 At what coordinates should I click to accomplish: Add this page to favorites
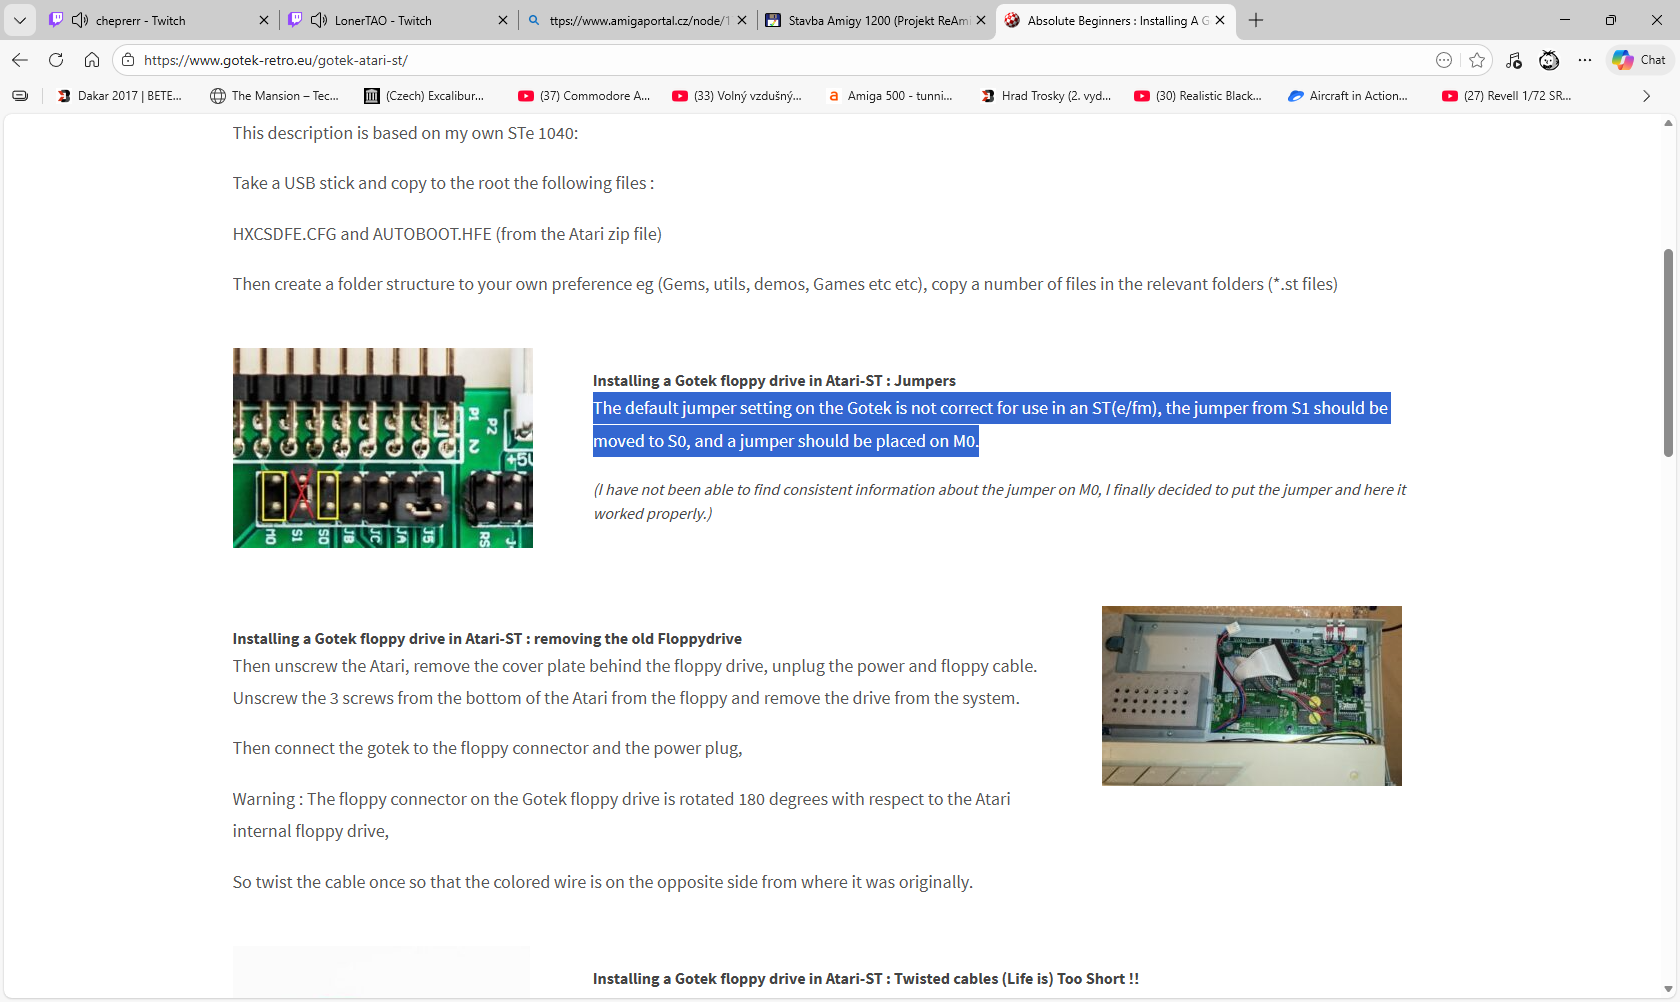(1477, 60)
